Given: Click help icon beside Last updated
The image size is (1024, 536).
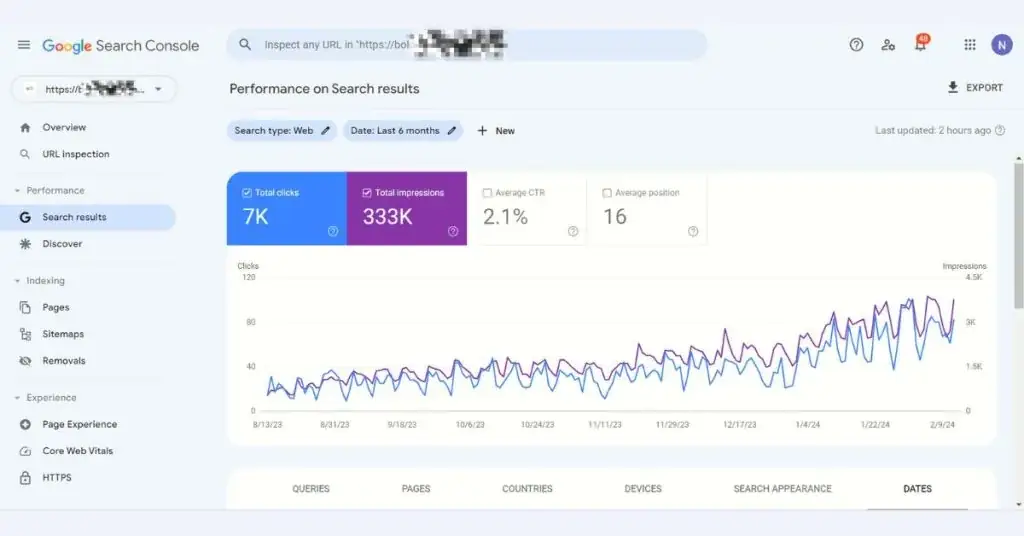Looking at the screenshot, I should tap(1000, 131).
